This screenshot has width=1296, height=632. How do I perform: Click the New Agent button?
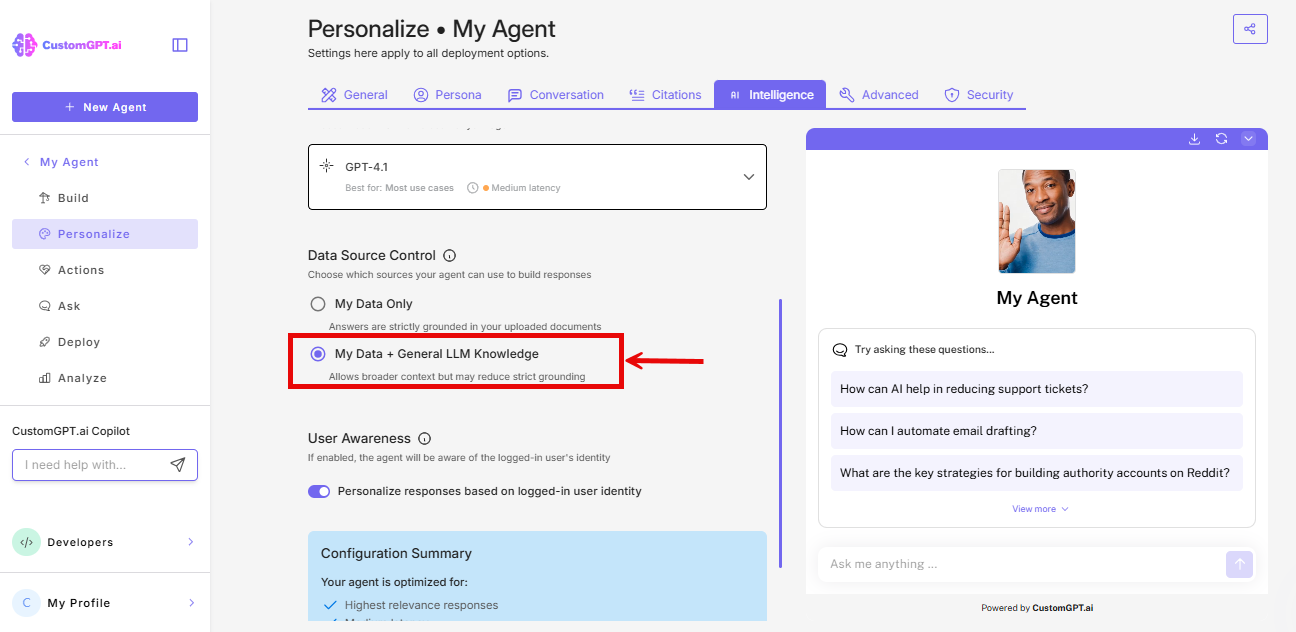[x=104, y=107]
